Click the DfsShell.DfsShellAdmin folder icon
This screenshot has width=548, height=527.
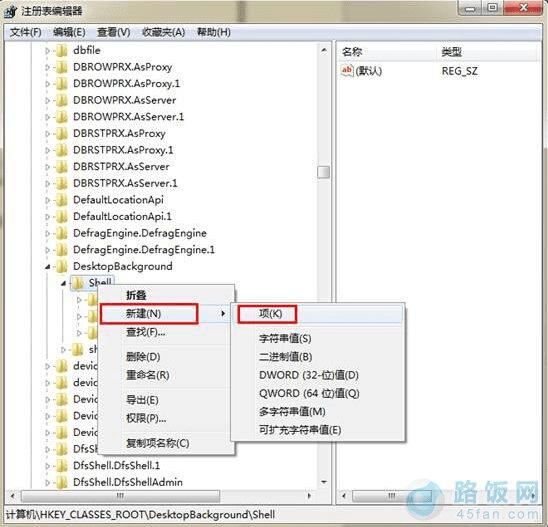(x=62, y=483)
